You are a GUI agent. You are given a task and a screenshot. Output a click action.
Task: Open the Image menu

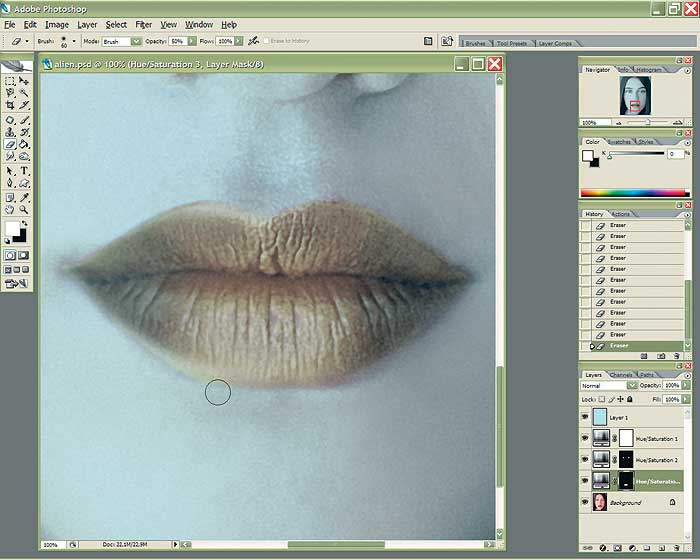pos(57,25)
